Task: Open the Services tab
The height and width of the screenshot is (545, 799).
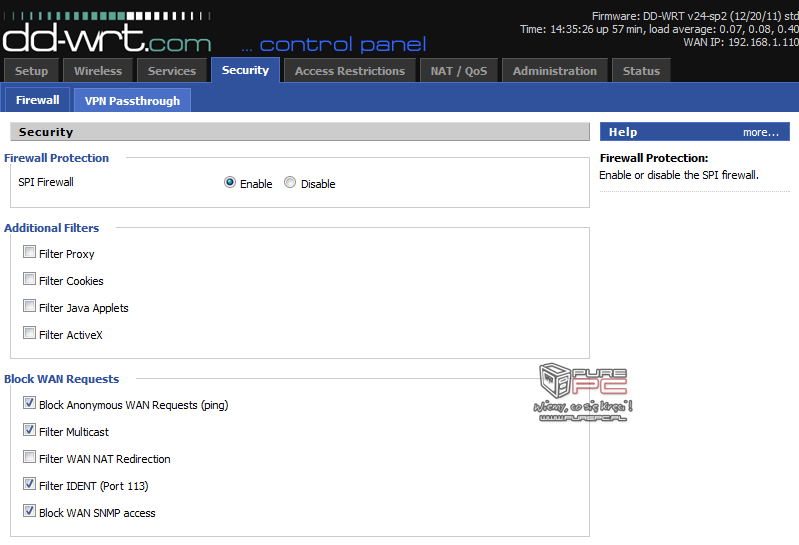Action: (x=172, y=71)
